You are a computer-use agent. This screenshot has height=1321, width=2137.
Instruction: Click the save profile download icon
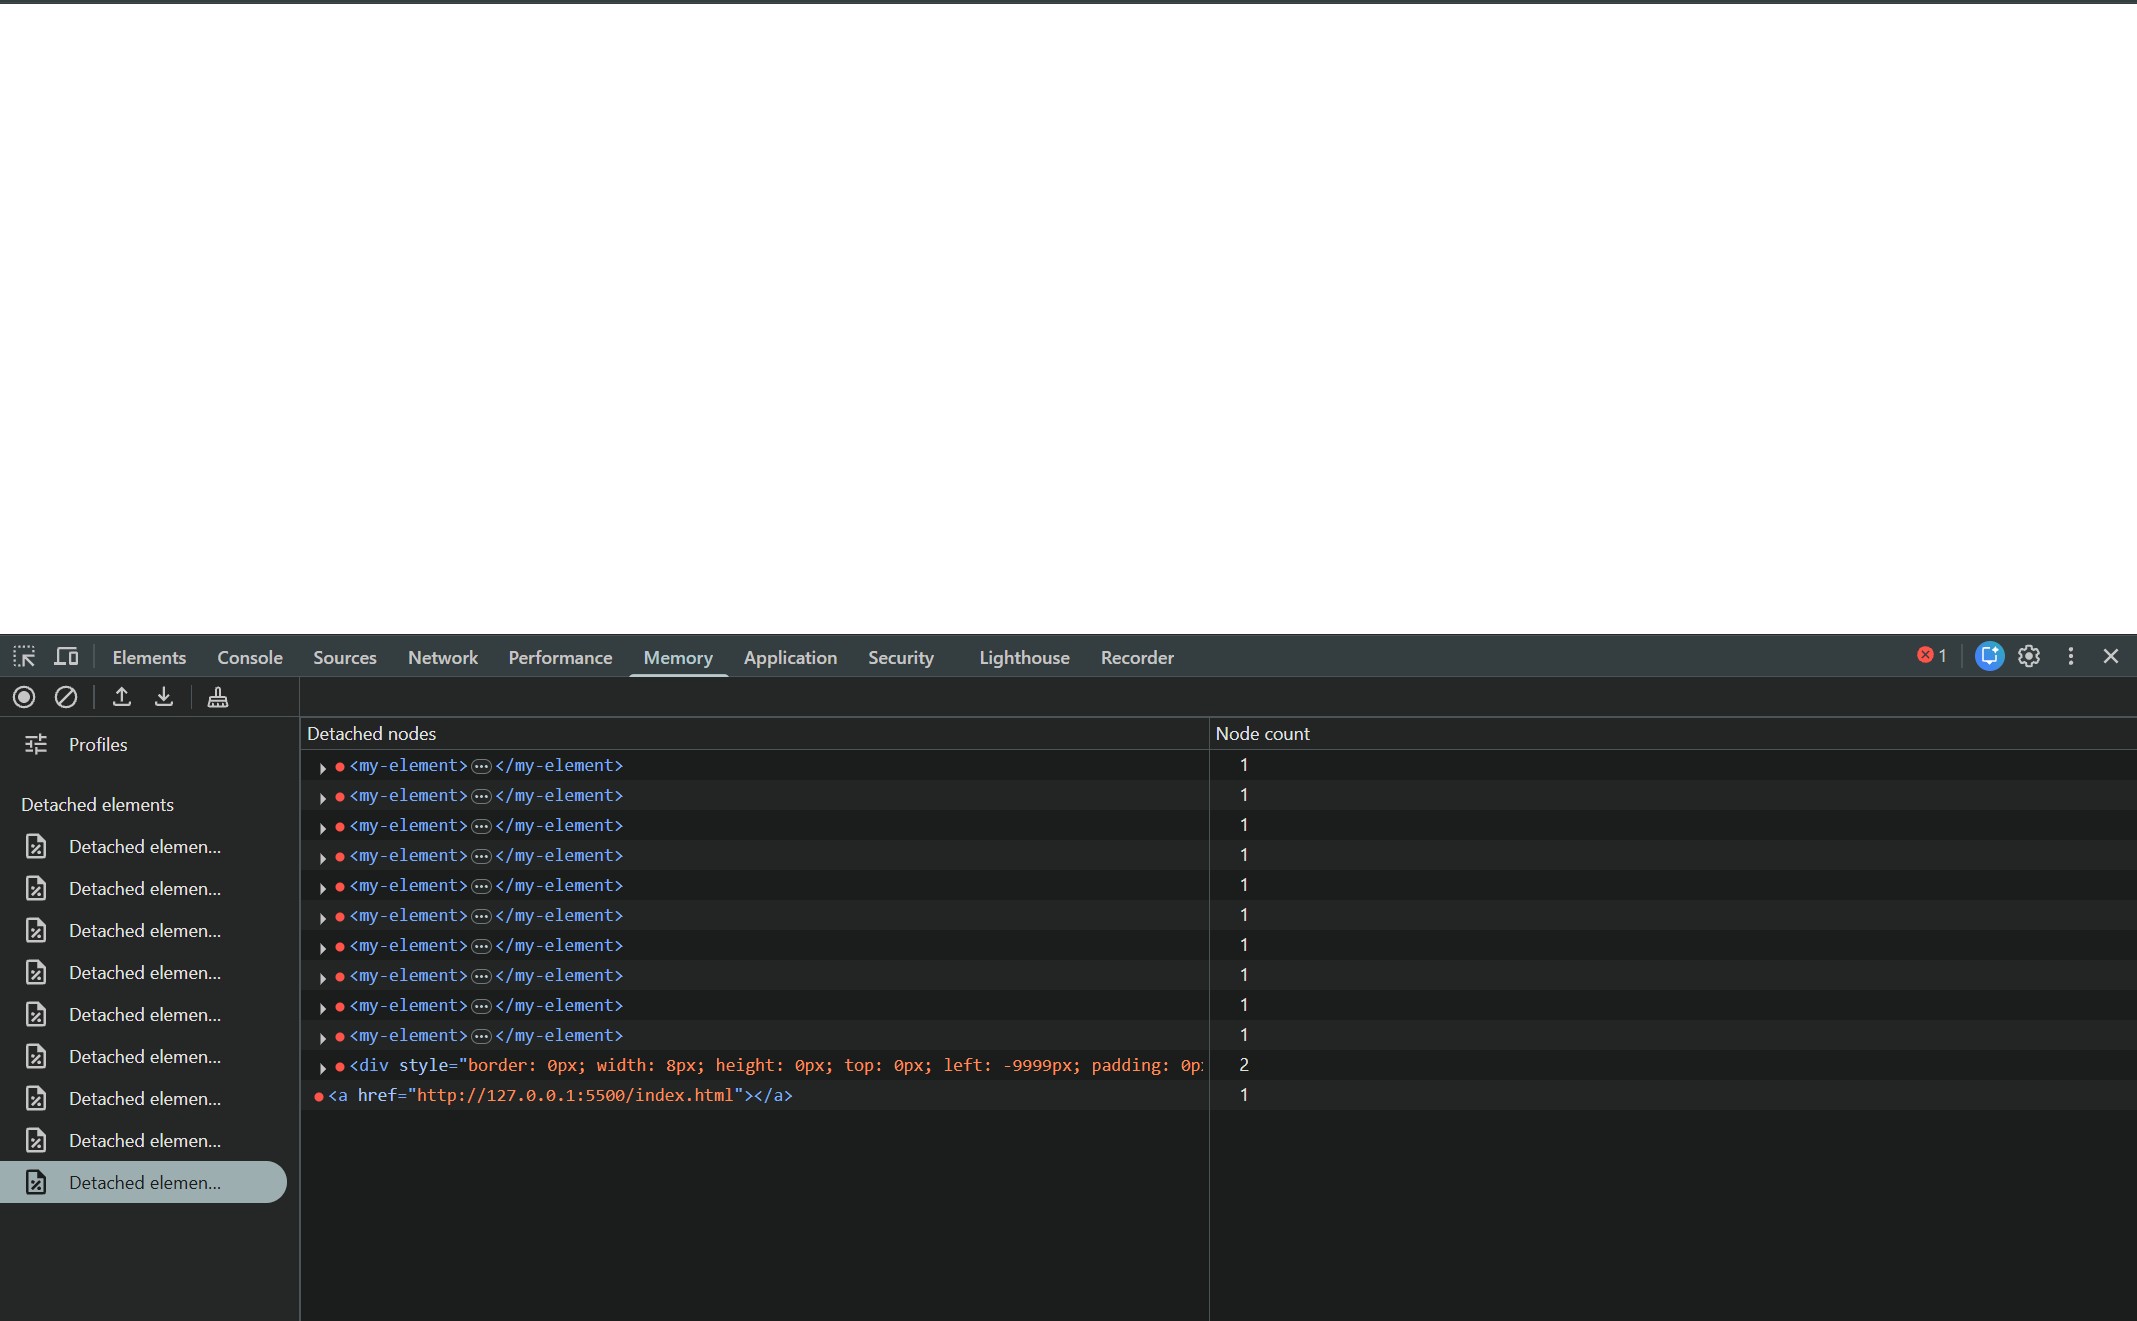coord(164,697)
